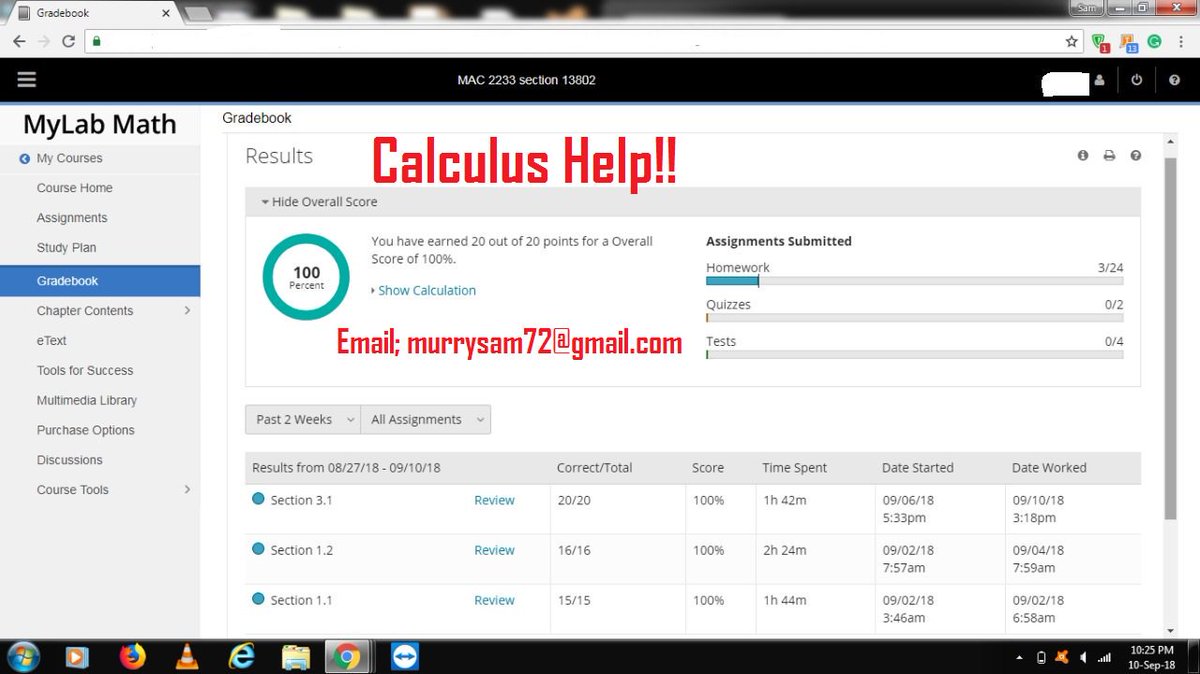
Task: Reload the page using the refresh icon
Action: point(68,42)
